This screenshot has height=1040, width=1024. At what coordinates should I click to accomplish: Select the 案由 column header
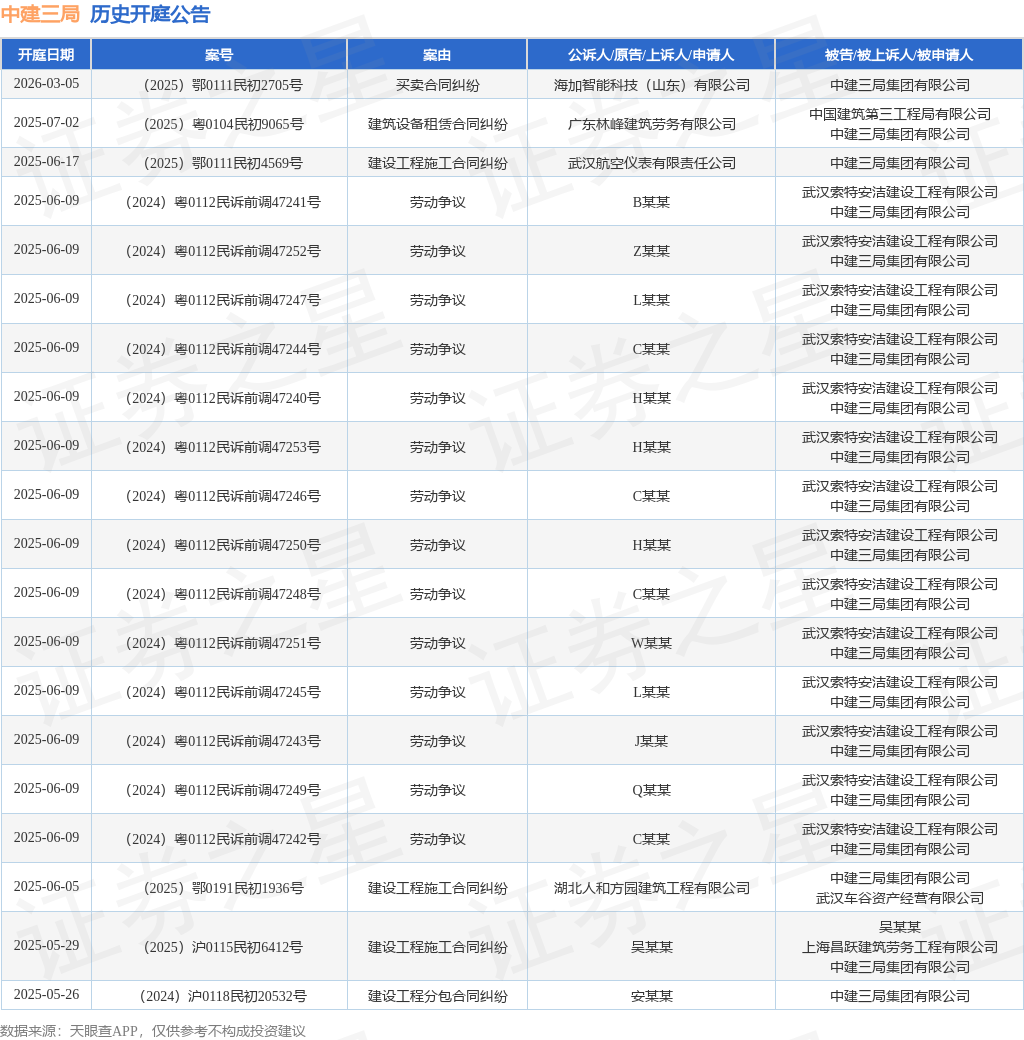click(x=437, y=54)
